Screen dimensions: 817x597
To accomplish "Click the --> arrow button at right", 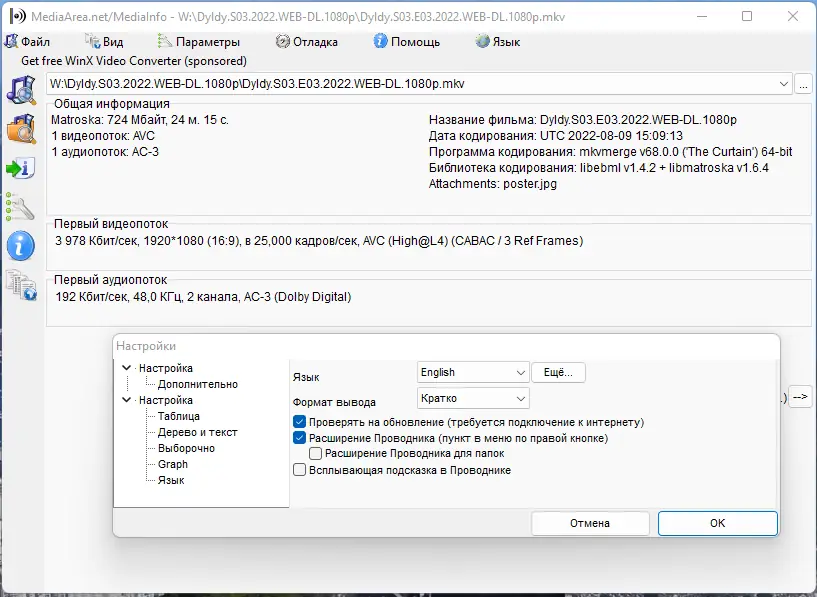I will click(800, 397).
